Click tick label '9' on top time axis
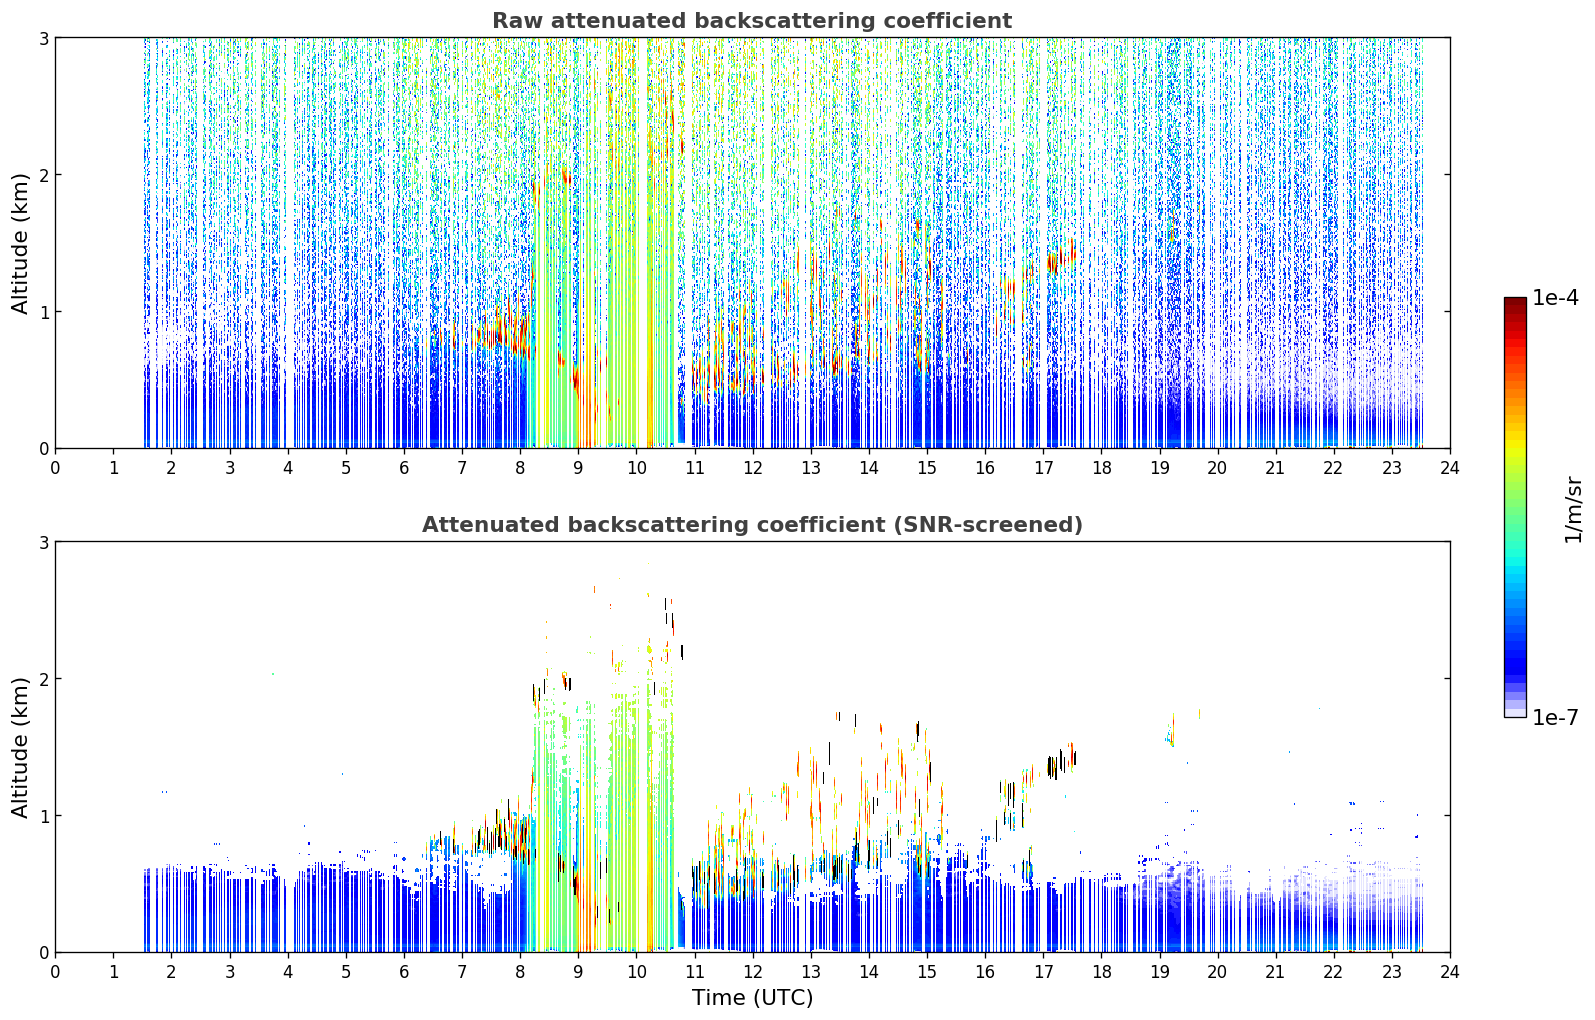 (x=578, y=468)
